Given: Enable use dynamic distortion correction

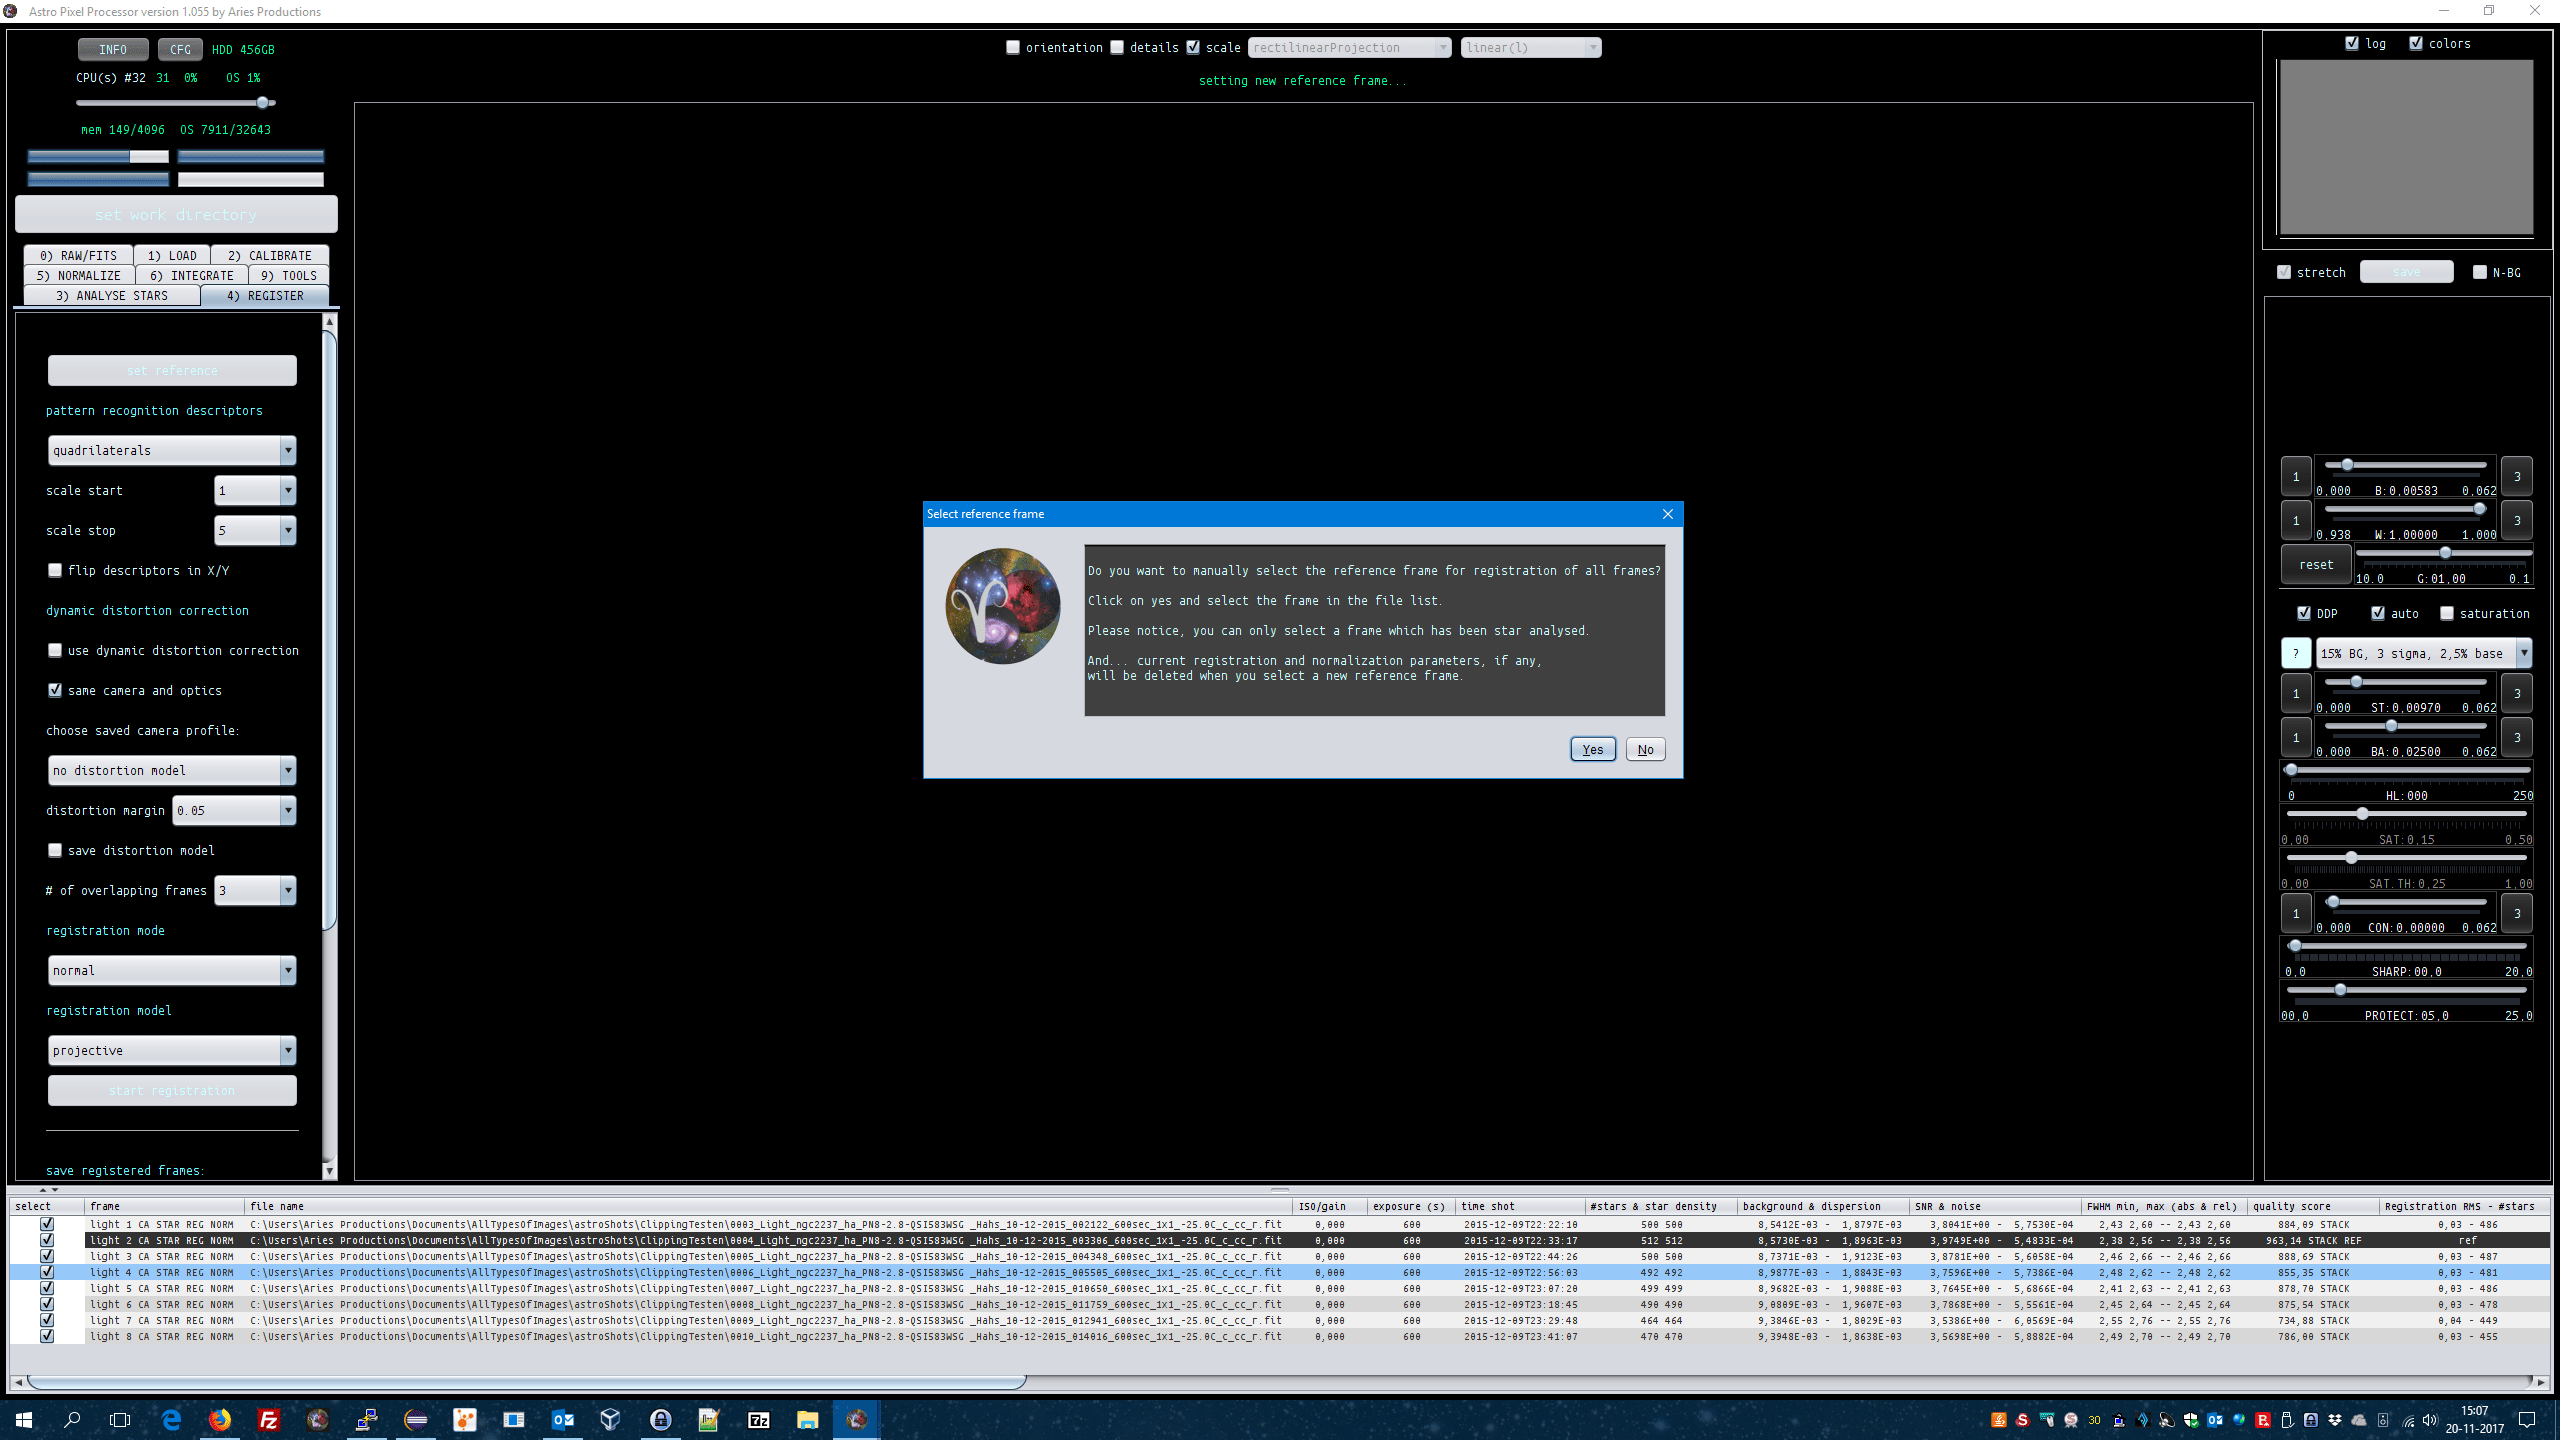Looking at the screenshot, I should [x=56, y=651].
